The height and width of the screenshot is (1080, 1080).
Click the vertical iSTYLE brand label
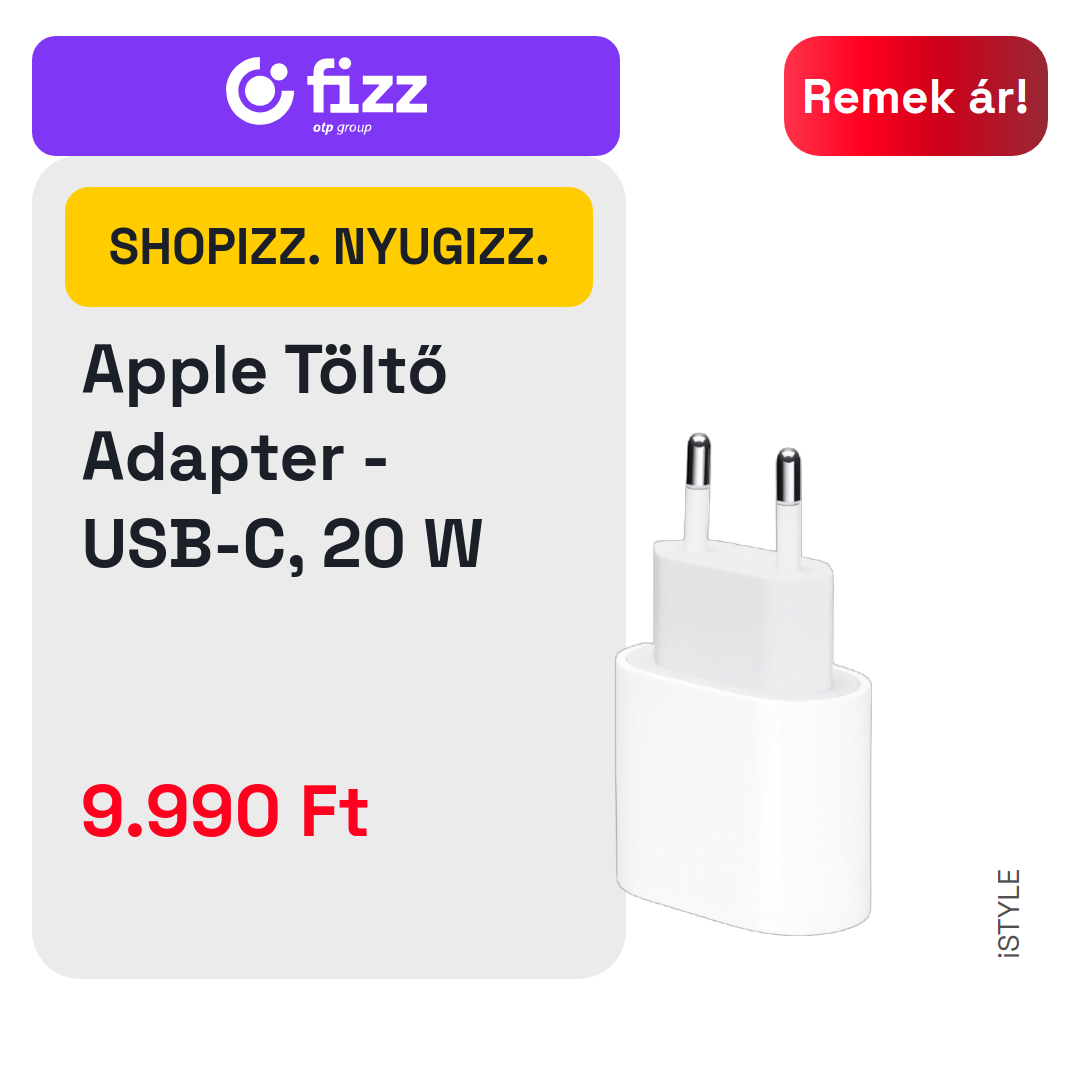pos(1009,913)
